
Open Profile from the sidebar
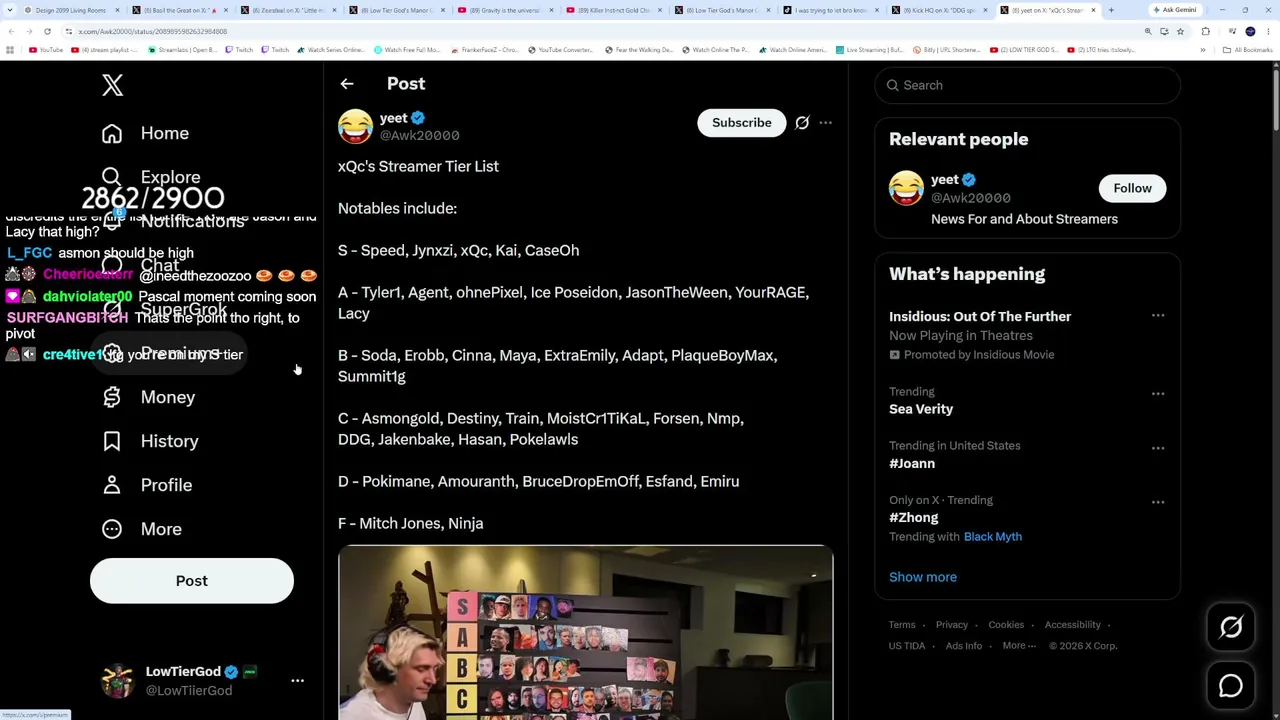pos(146,485)
